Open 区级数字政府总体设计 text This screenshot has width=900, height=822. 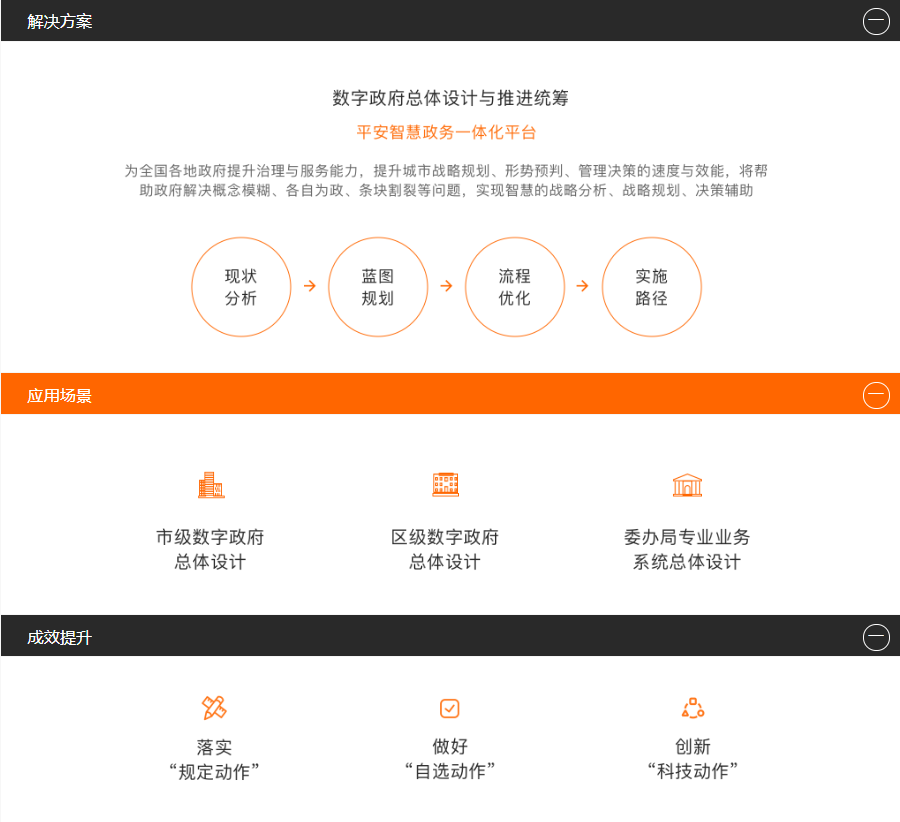coord(445,549)
